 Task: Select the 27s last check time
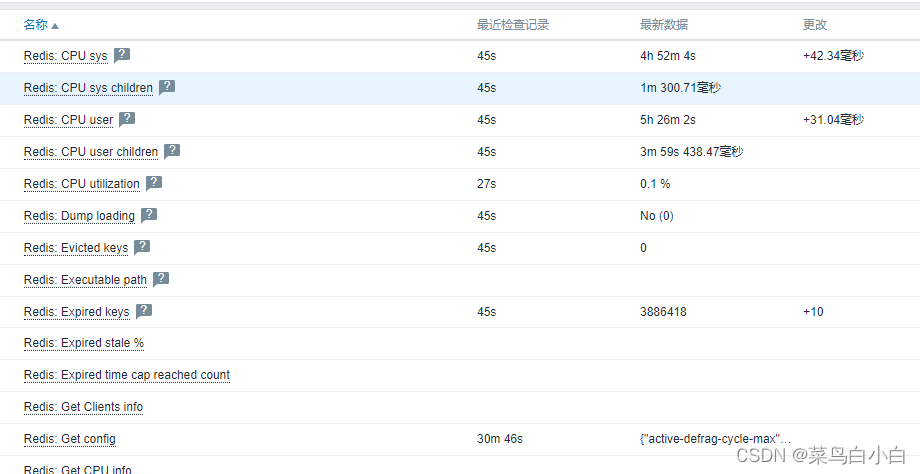click(486, 184)
